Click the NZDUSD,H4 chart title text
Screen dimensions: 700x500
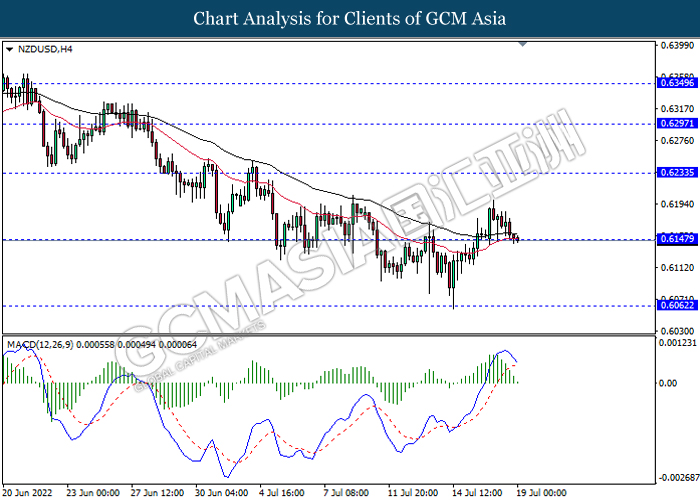click(x=45, y=49)
